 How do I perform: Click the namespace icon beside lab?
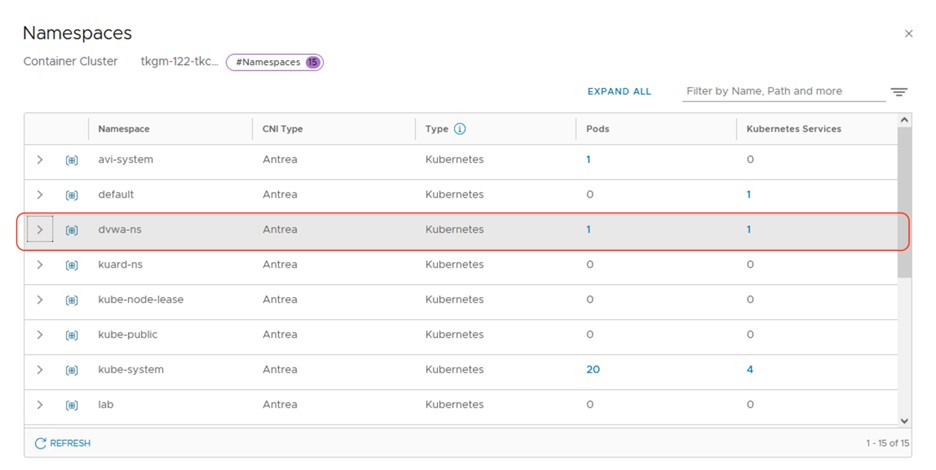[71, 405]
